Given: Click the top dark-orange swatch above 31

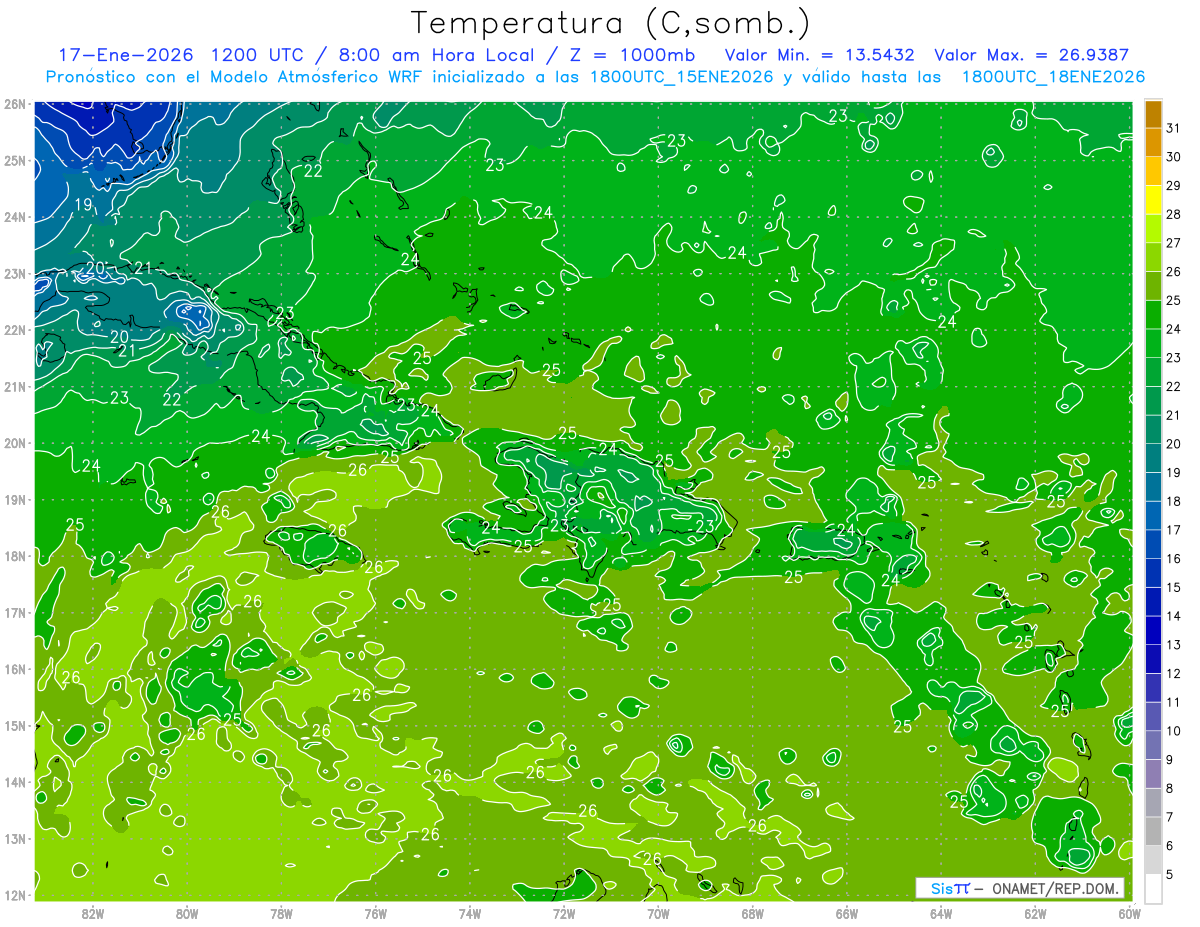Looking at the screenshot, I should click(1153, 113).
